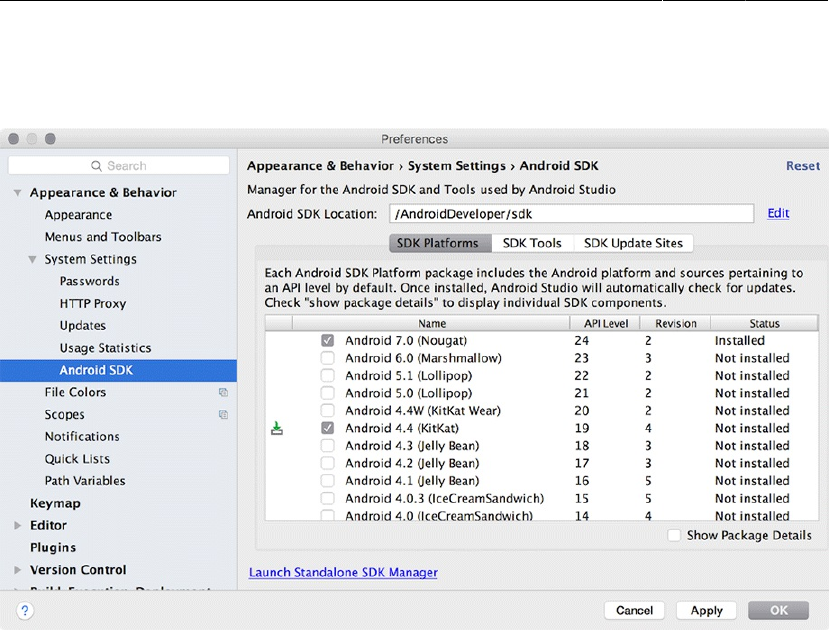
Task: Open Launch Standalone SDK Manager link
Action: click(343, 573)
